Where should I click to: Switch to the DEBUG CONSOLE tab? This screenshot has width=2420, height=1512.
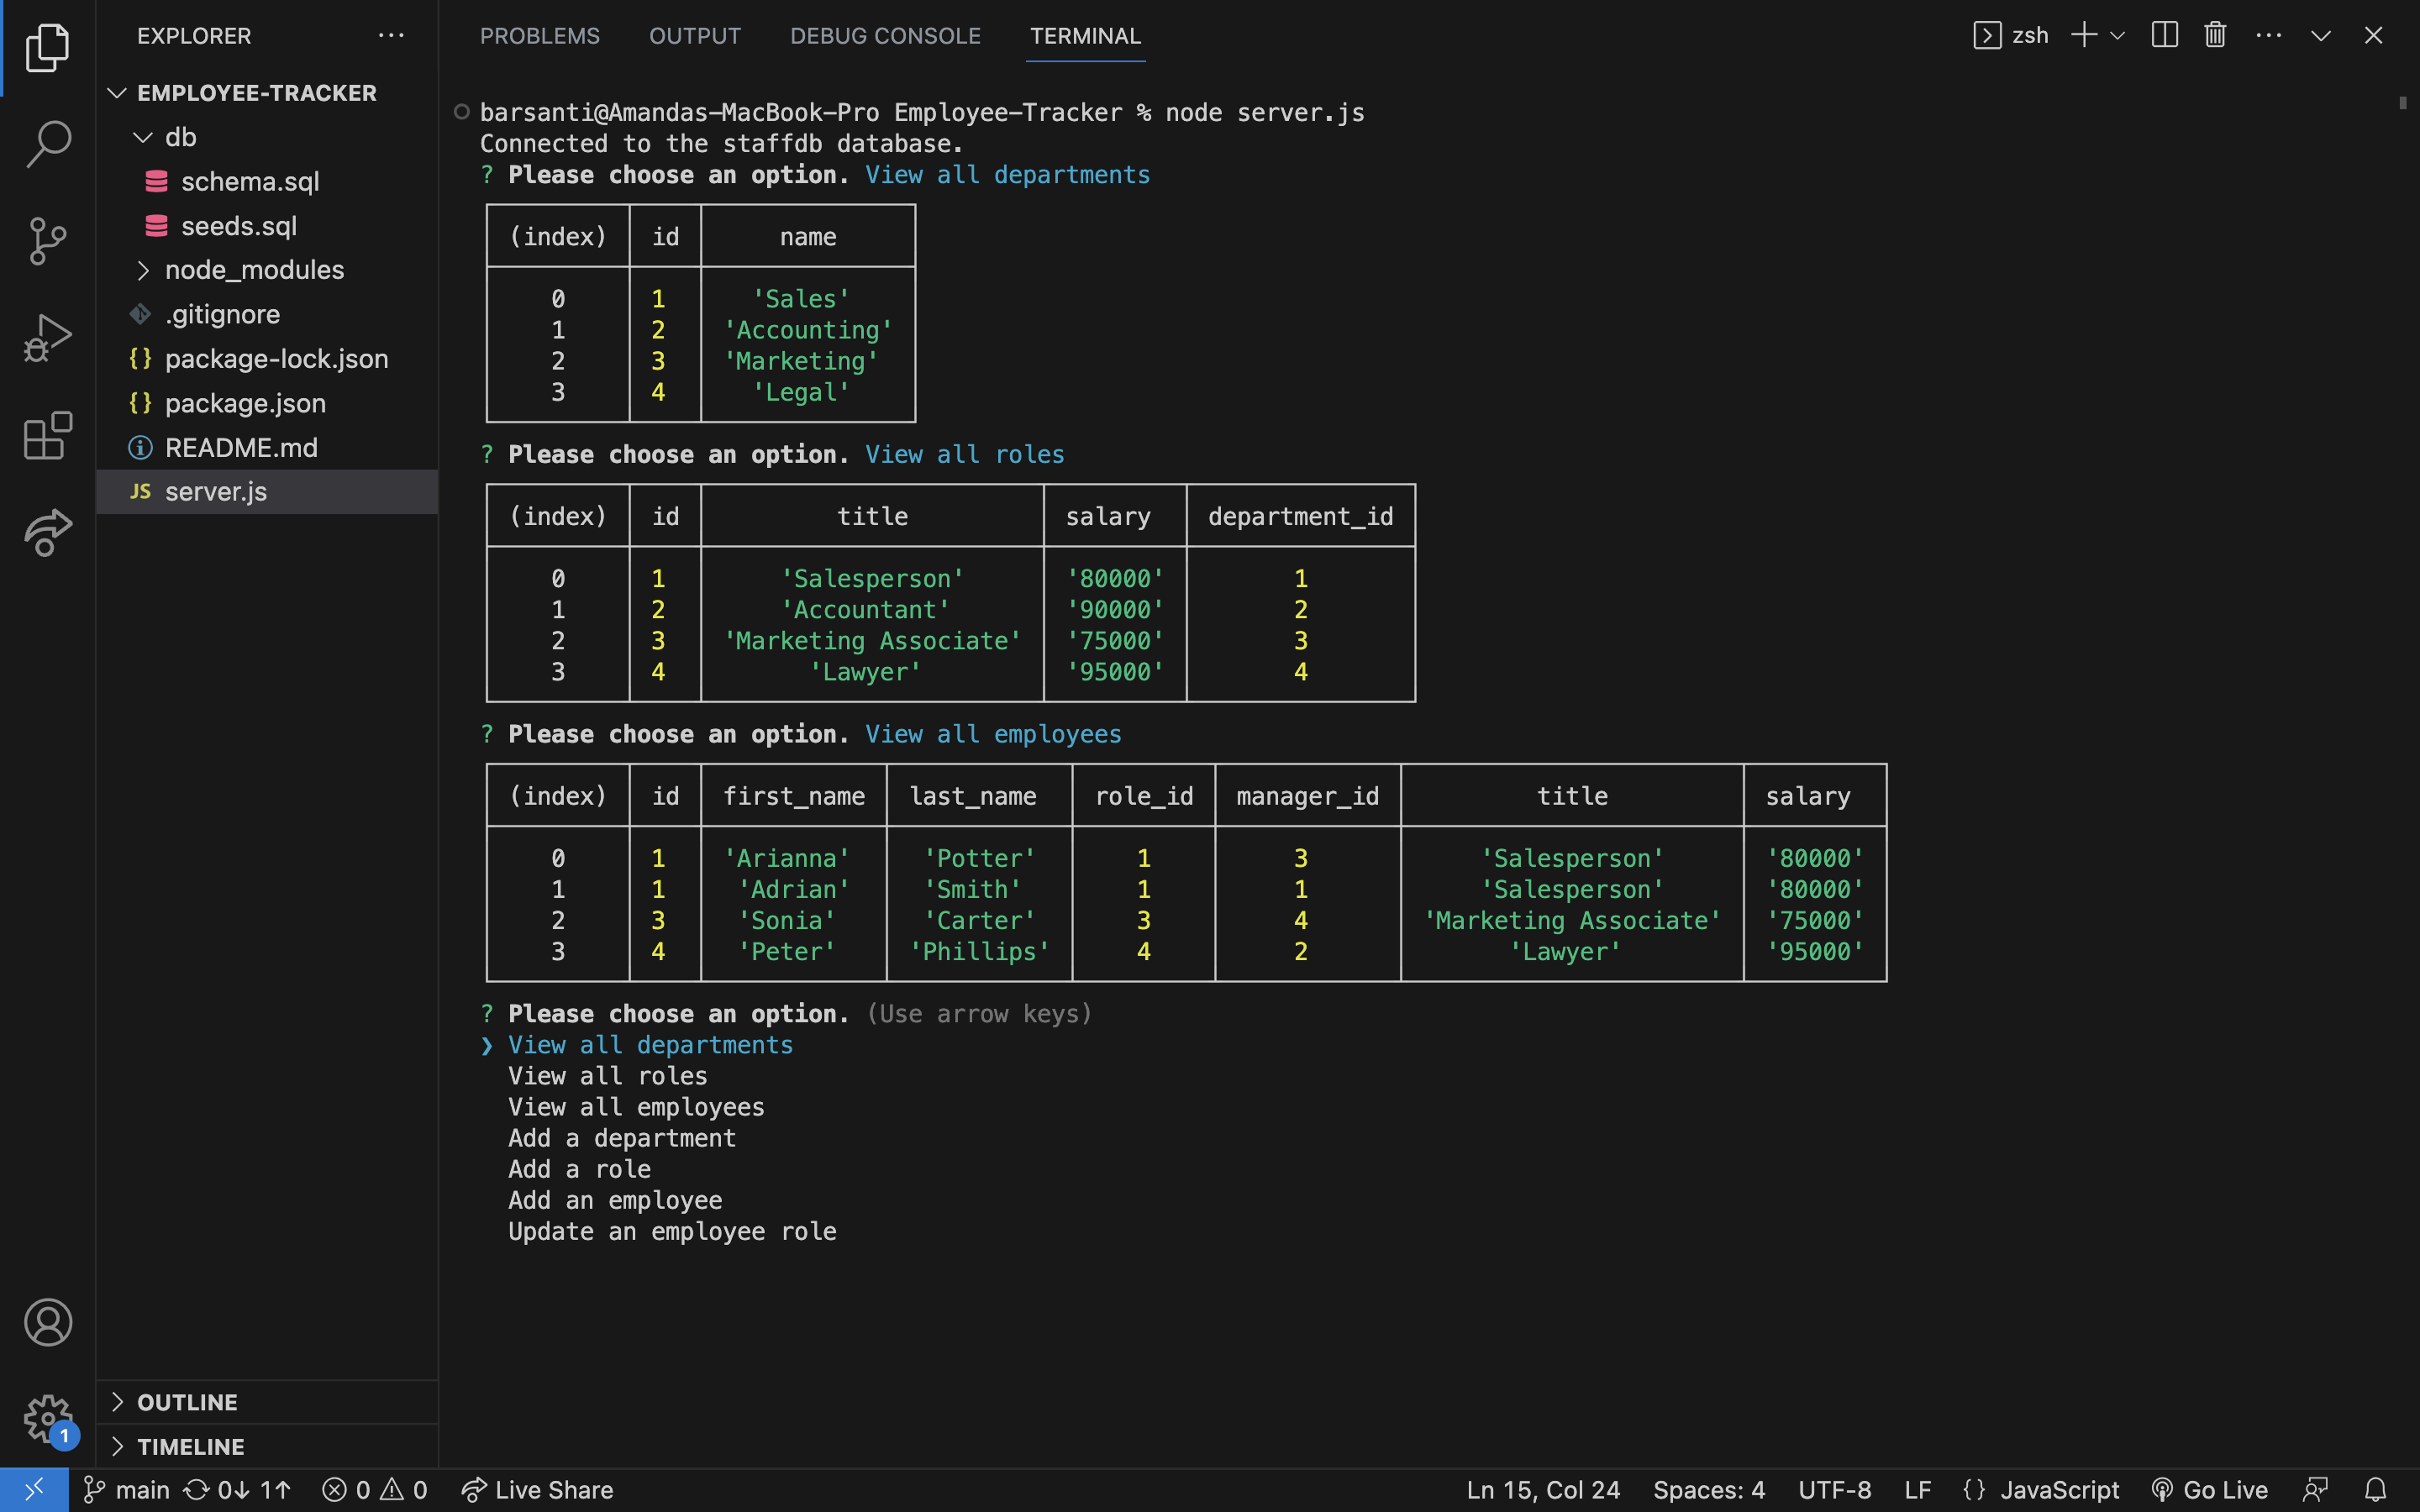(x=885, y=36)
